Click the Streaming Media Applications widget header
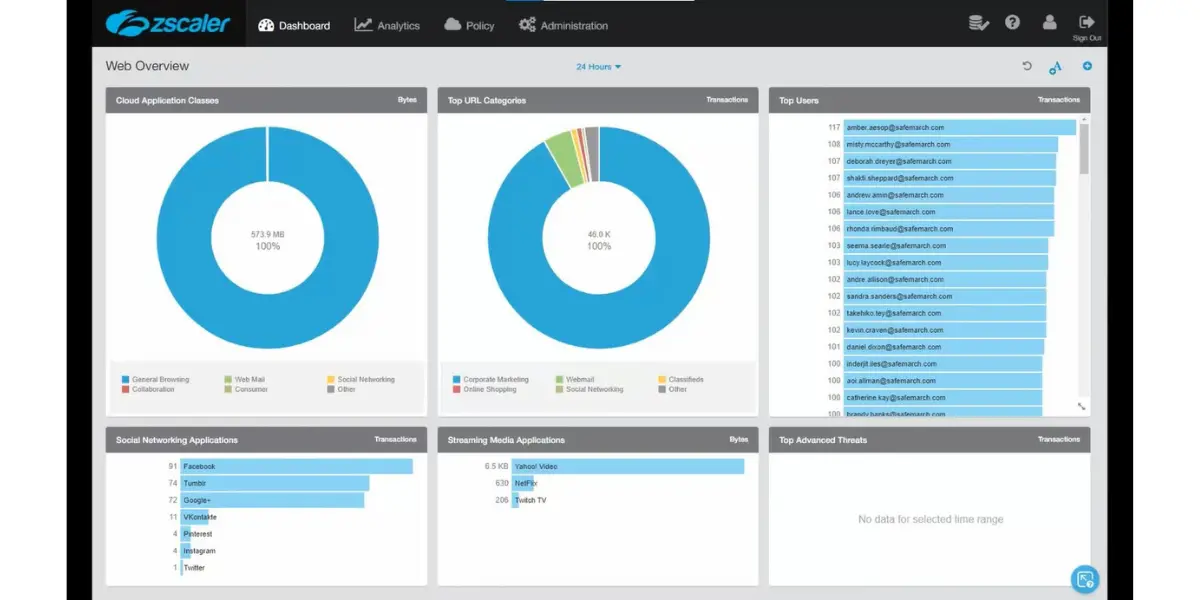1200x600 pixels. click(x=597, y=440)
